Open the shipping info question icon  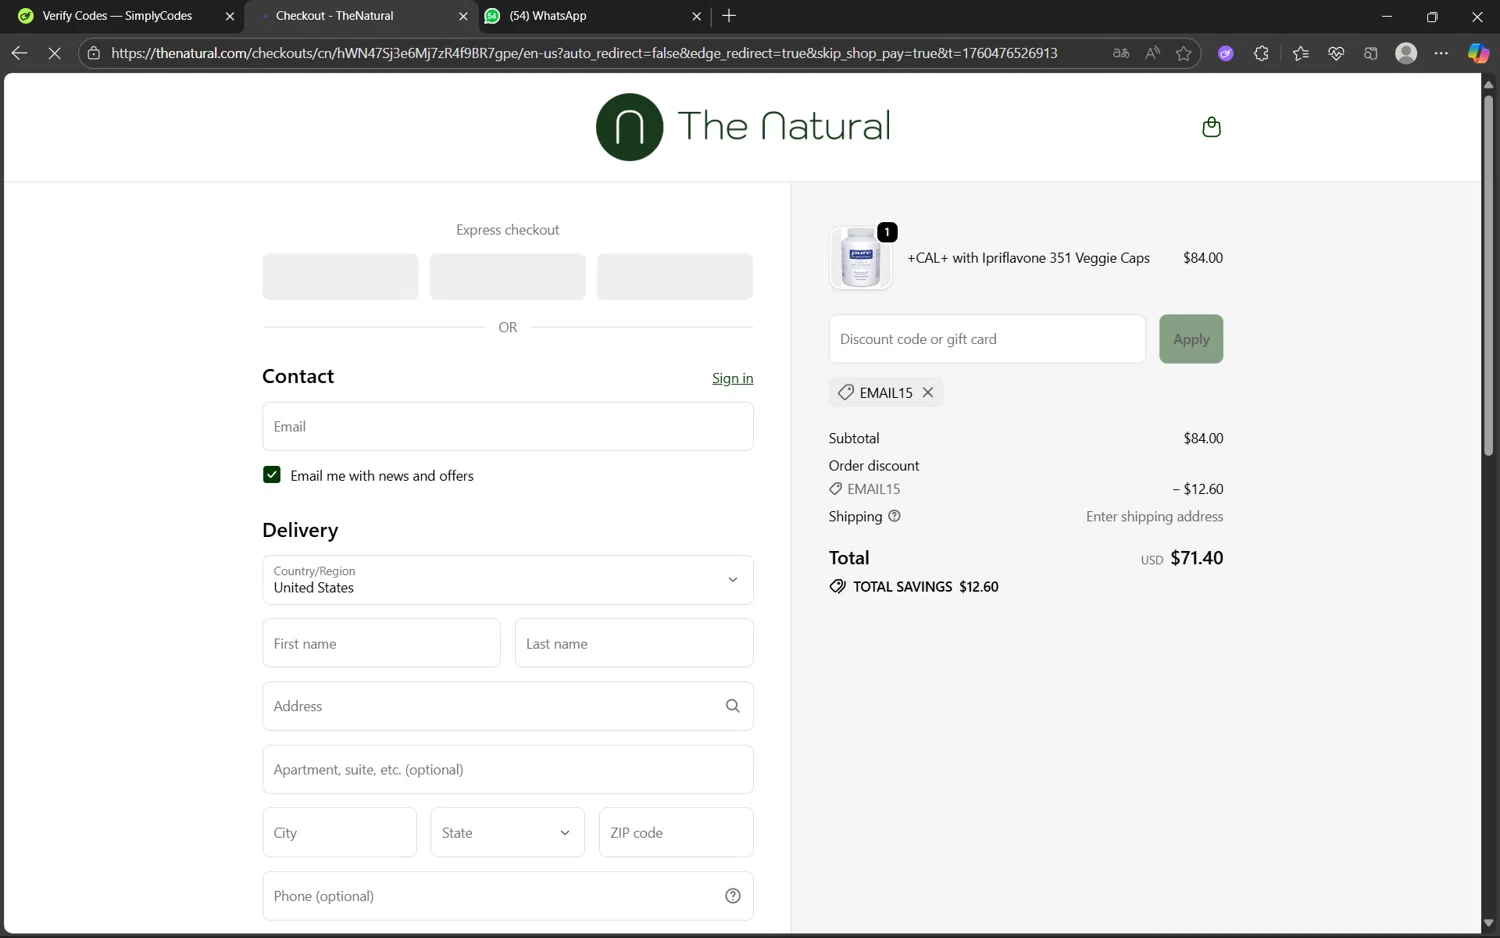click(894, 516)
